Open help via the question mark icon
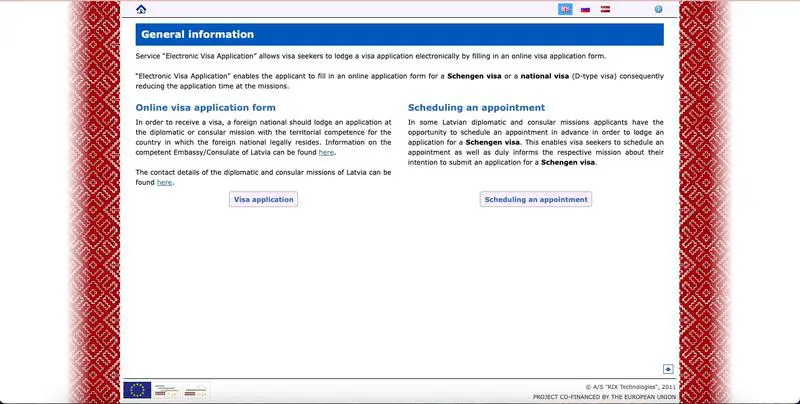This screenshot has width=800, height=404. [658, 9]
